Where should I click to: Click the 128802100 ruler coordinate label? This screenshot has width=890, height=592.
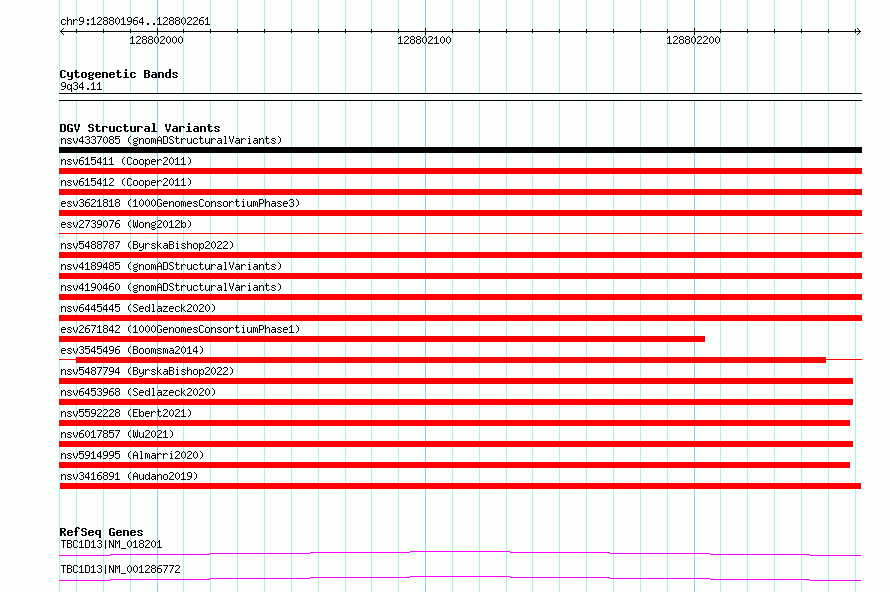click(424, 40)
